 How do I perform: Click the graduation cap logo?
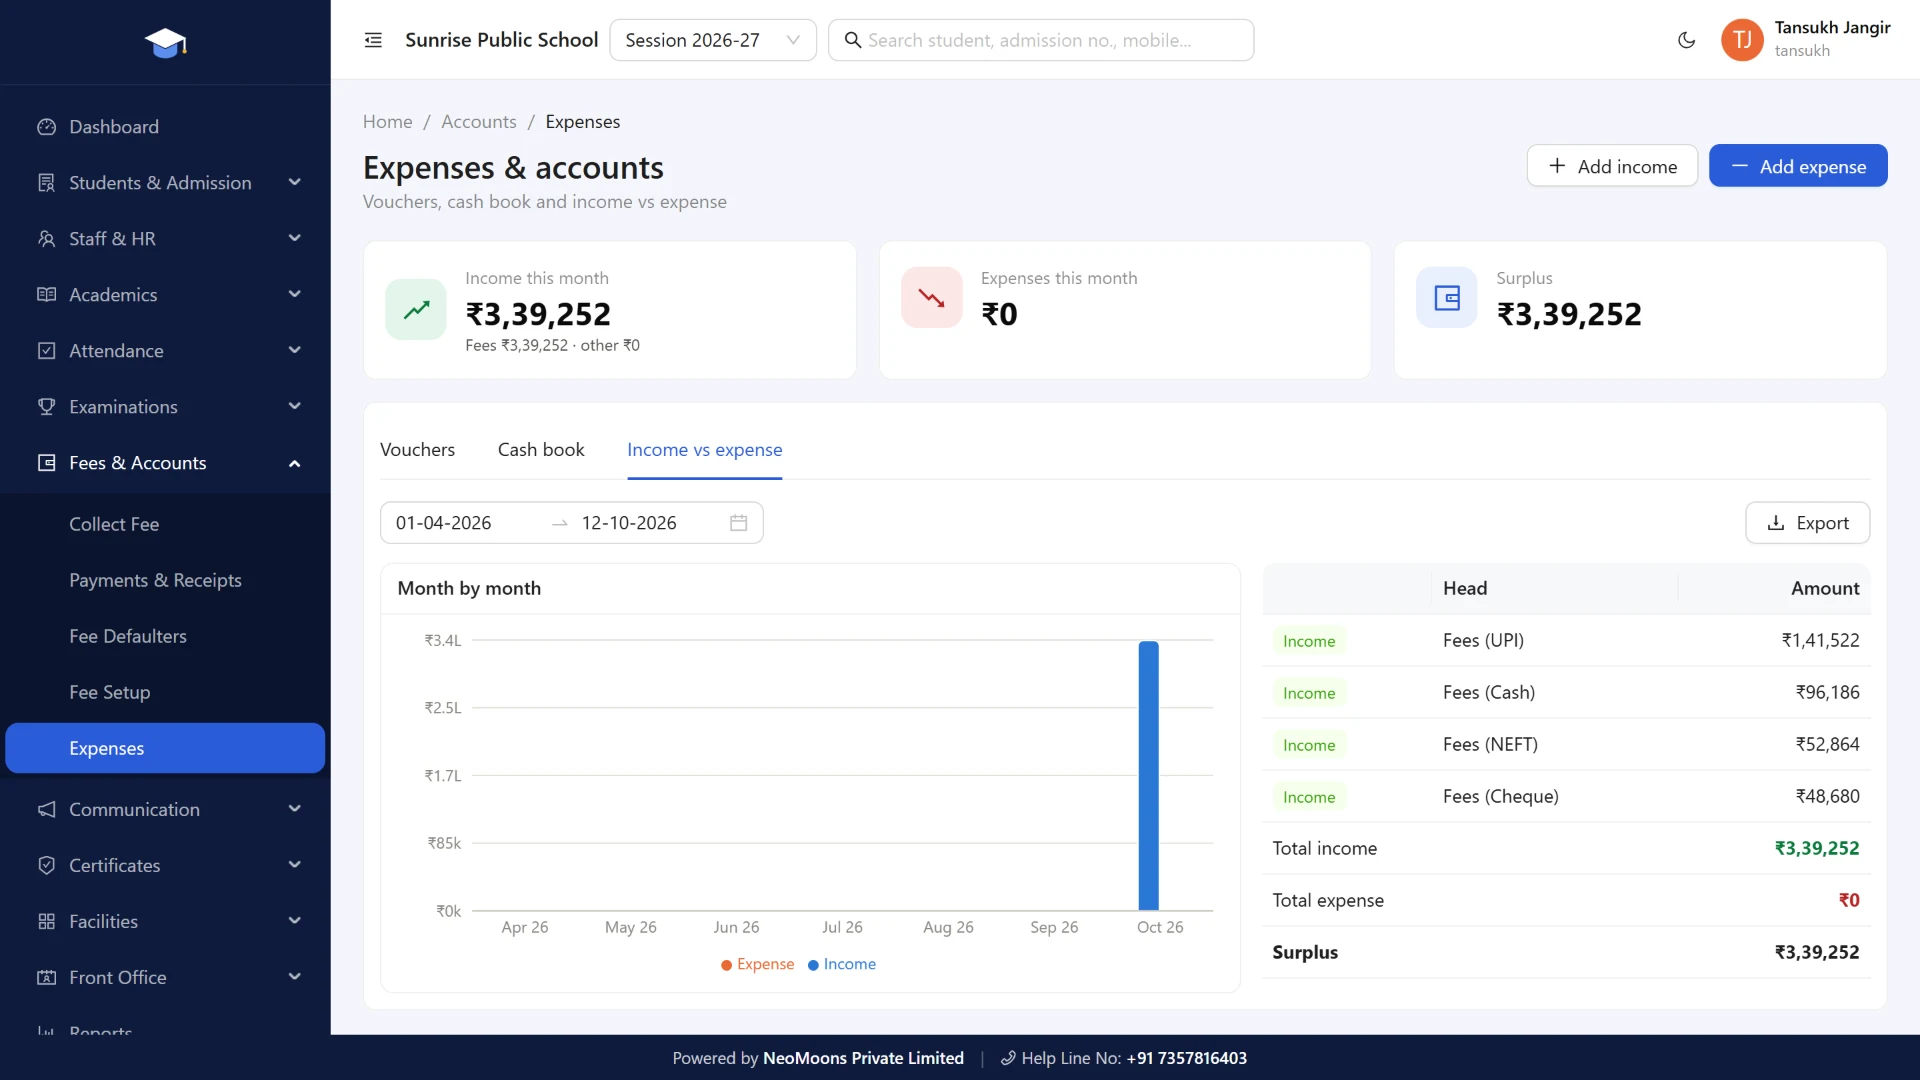[x=165, y=42]
